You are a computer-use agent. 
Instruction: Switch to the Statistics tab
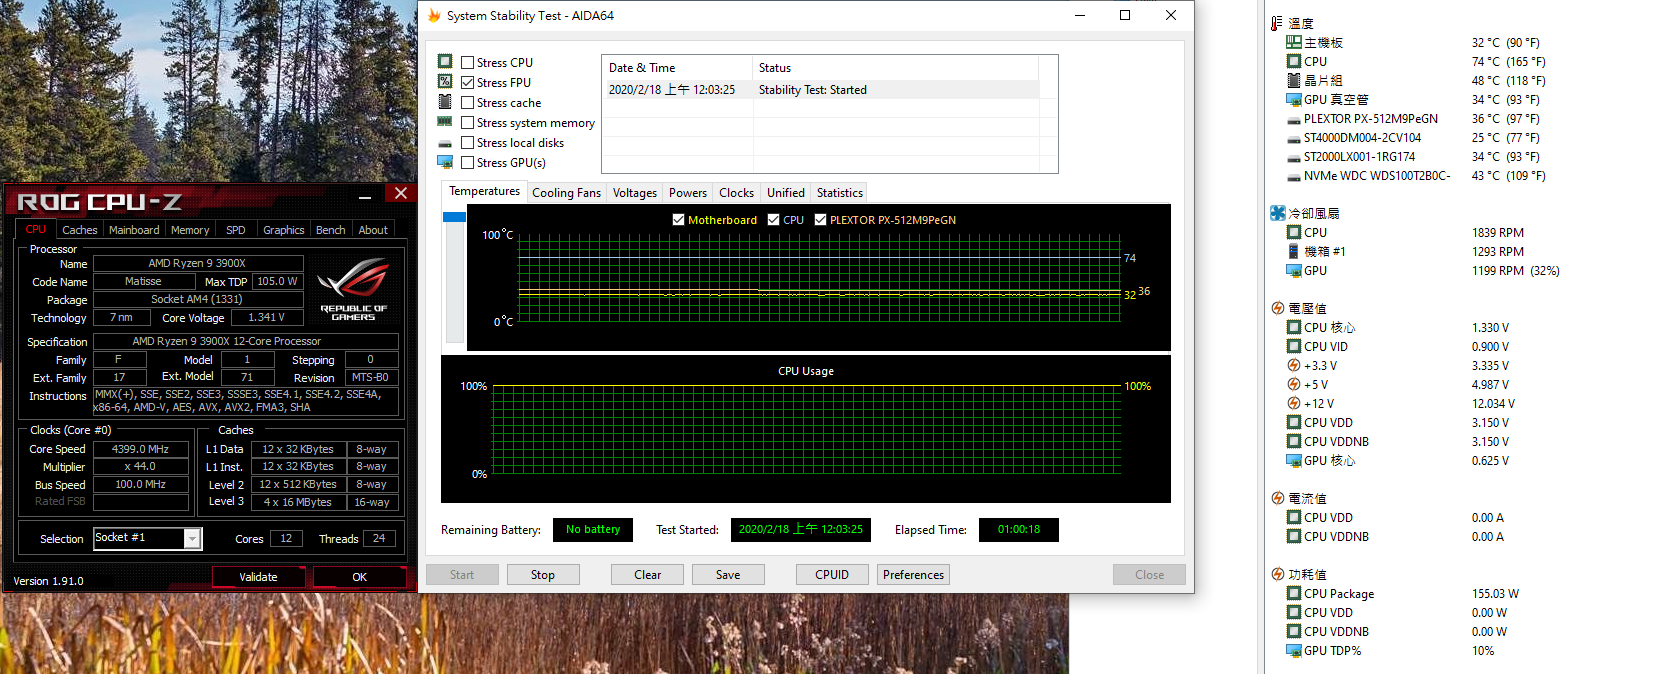840,193
